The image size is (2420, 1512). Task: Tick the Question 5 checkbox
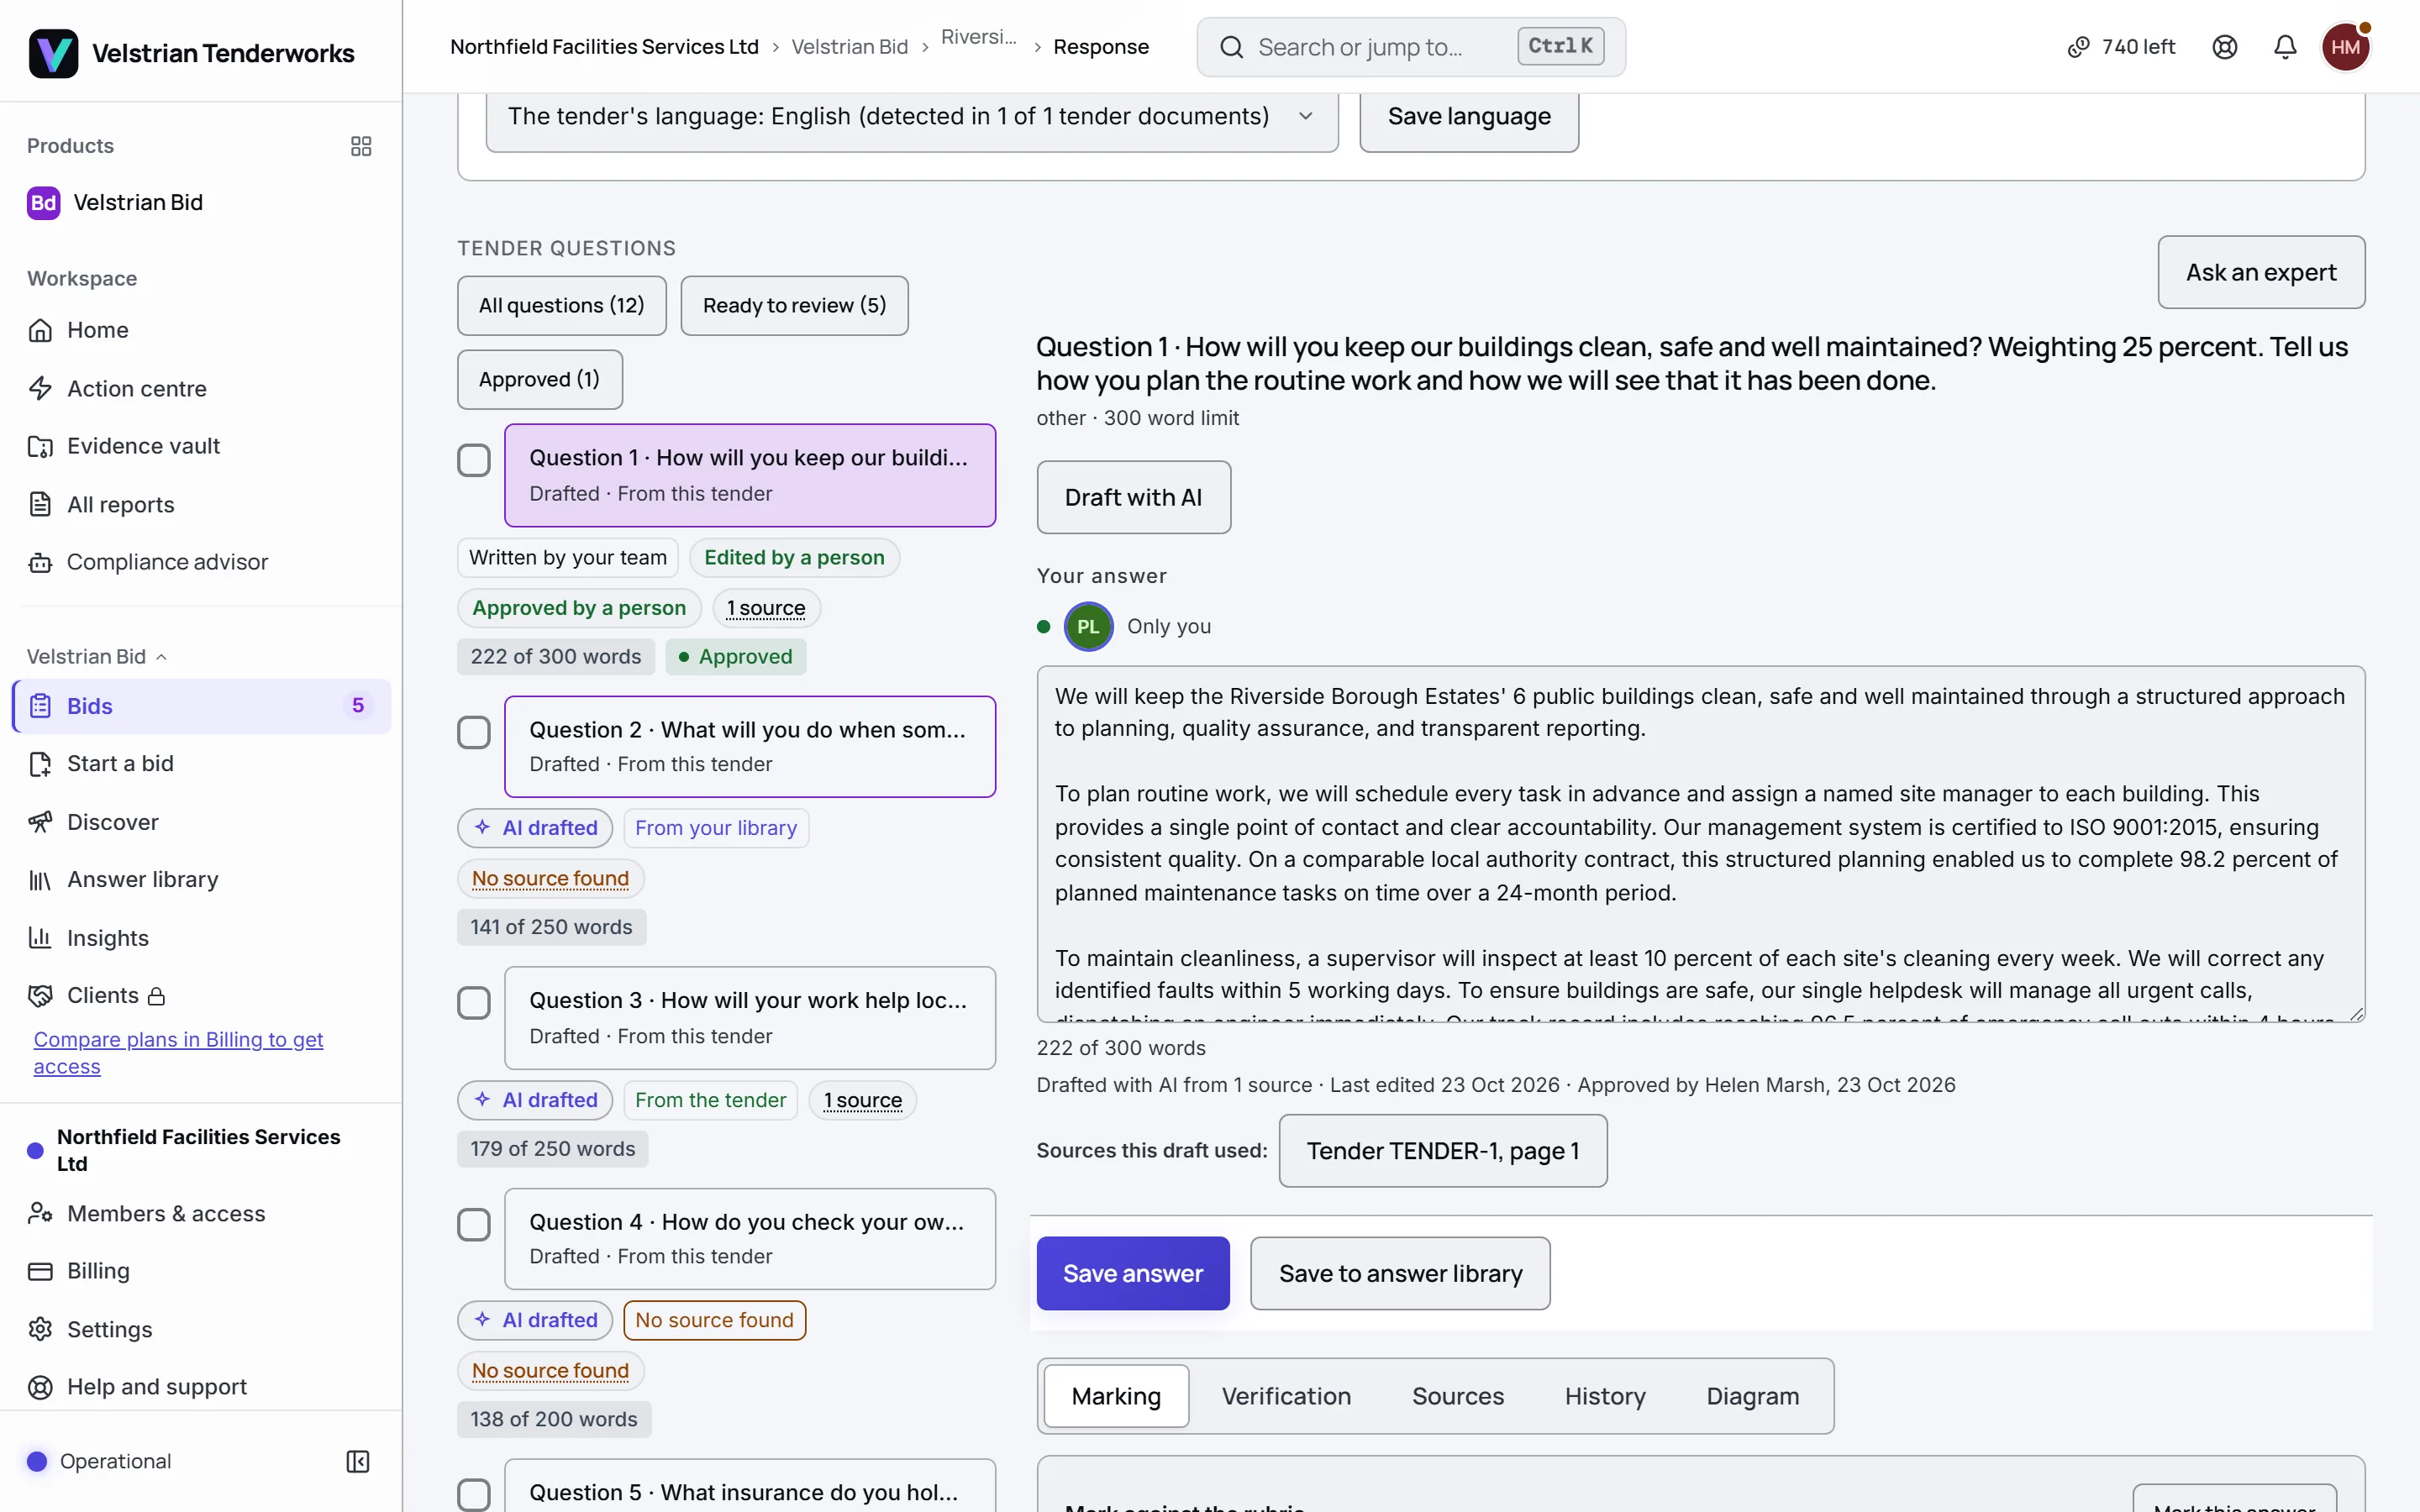point(474,1495)
